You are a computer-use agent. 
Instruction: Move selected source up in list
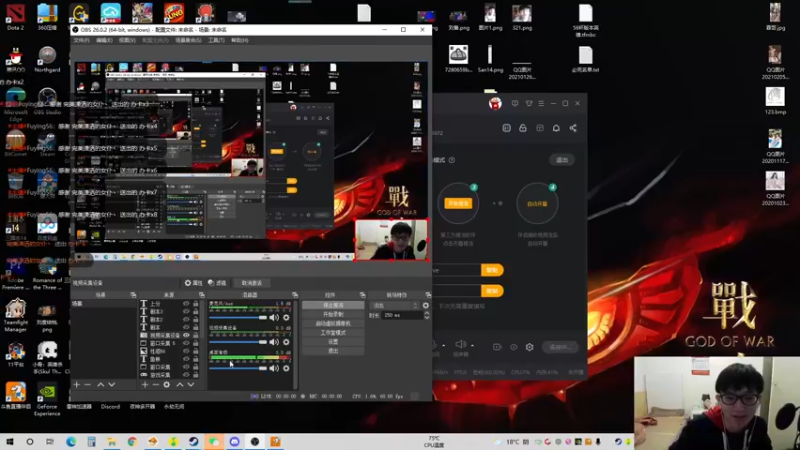[x=180, y=385]
